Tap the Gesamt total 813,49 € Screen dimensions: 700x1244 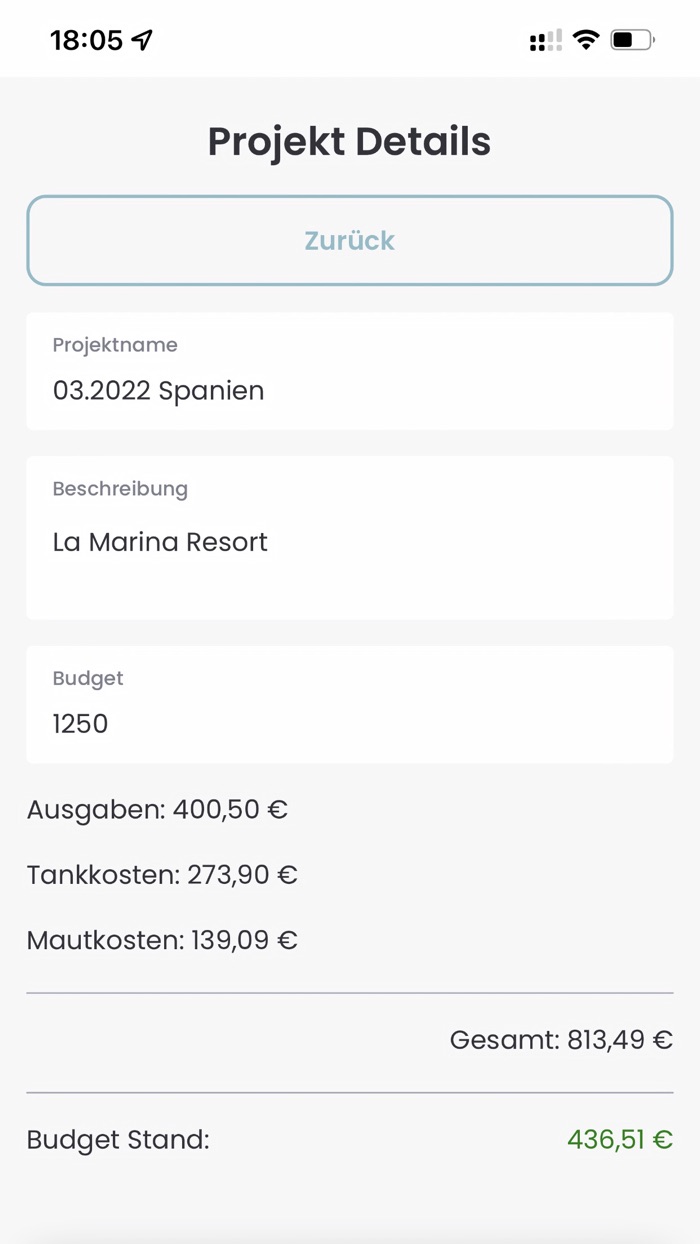tap(562, 1040)
